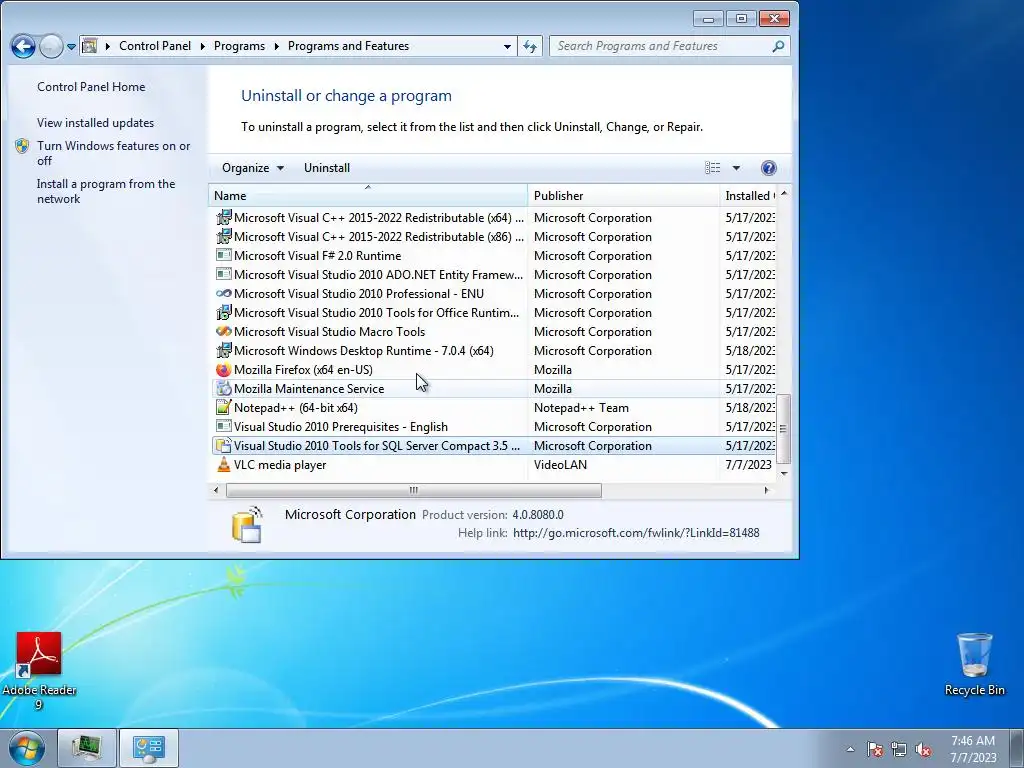Click Programs and Features breadcrumb
This screenshot has height=768, width=1024.
348,46
